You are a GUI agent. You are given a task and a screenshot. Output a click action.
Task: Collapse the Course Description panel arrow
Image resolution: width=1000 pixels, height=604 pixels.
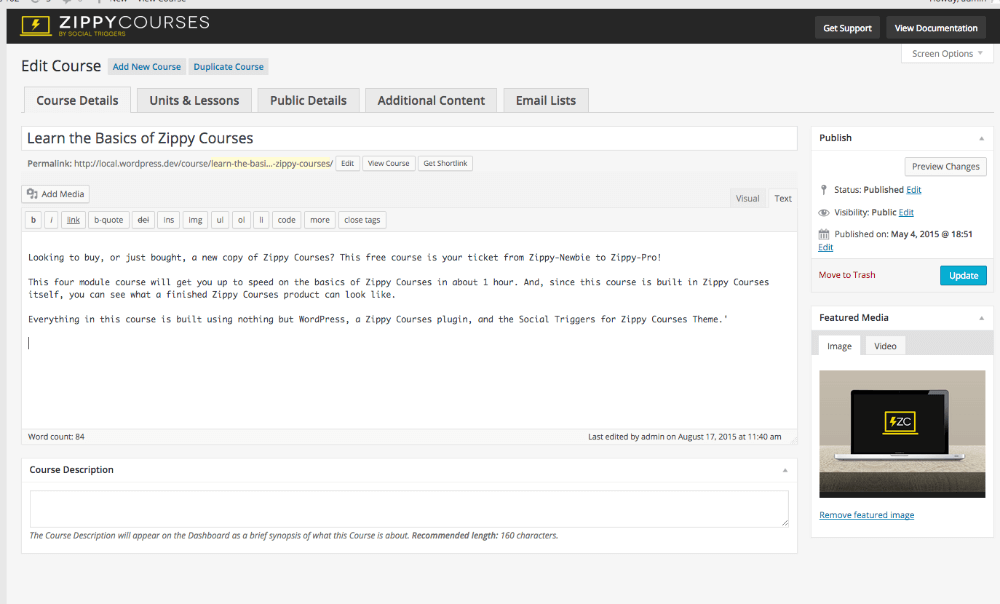785,470
